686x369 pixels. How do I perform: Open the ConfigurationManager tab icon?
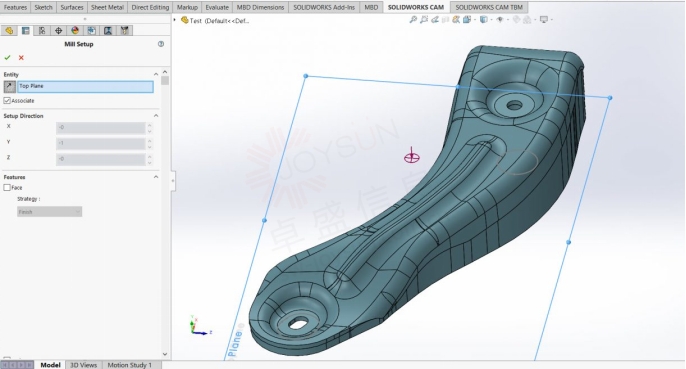pyautogui.click(x=42, y=30)
